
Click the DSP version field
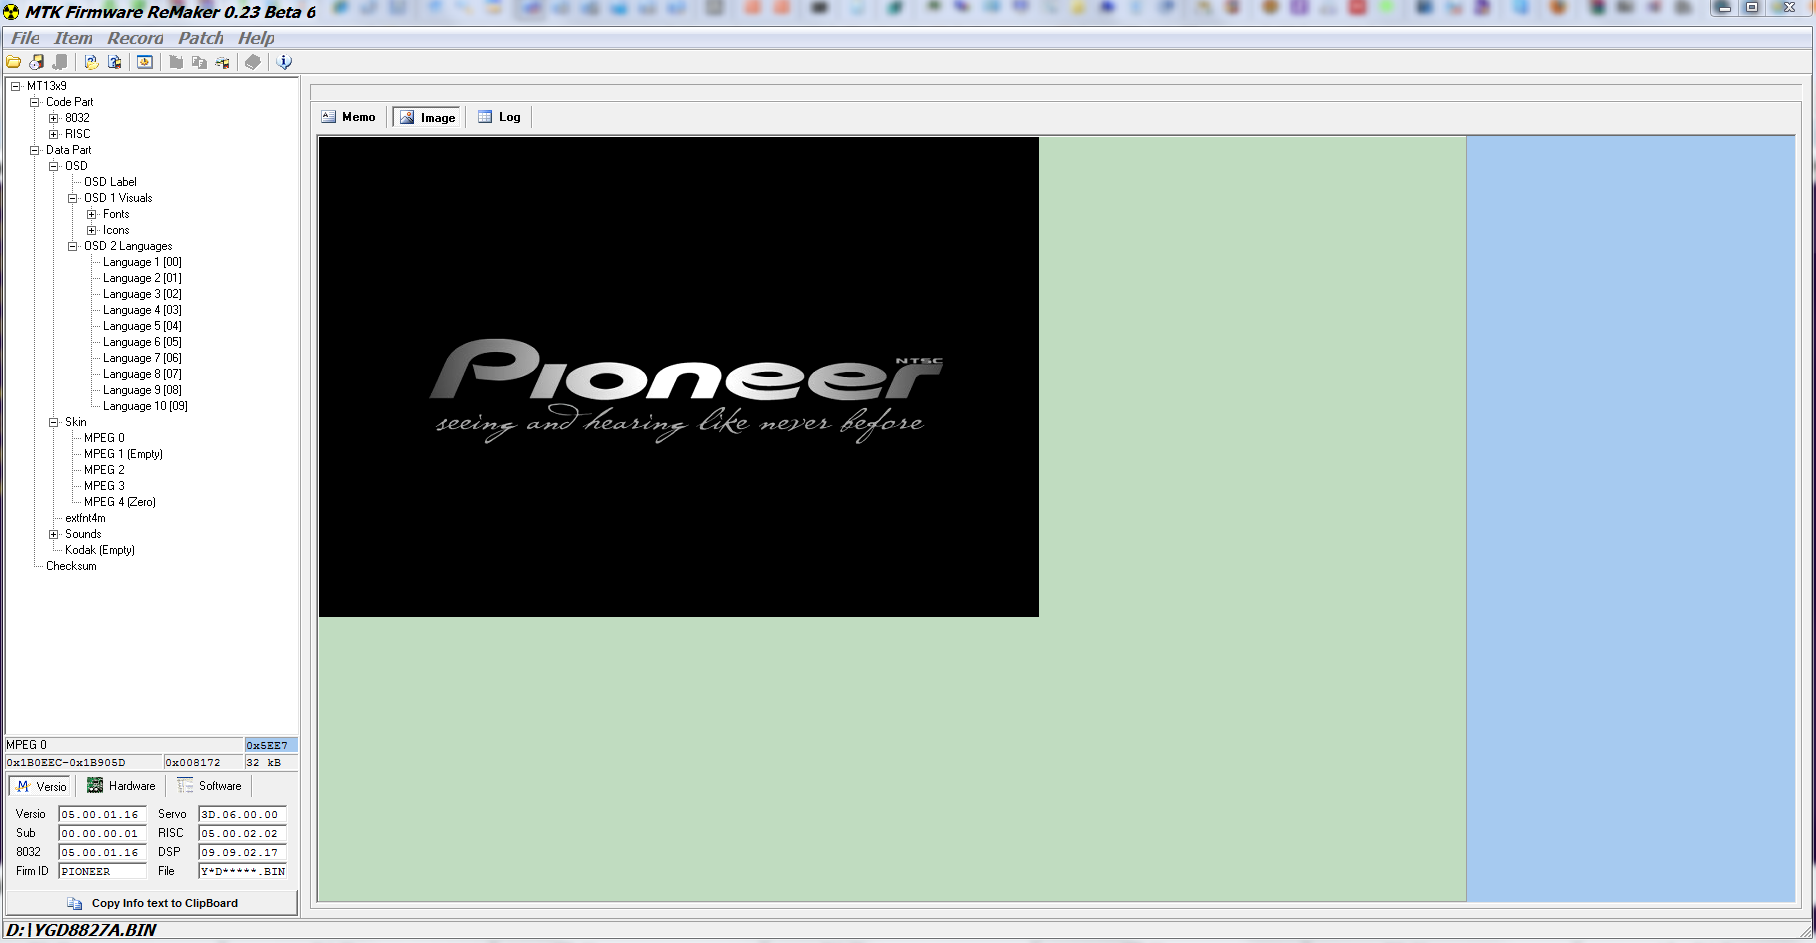[x=242, y=852]
